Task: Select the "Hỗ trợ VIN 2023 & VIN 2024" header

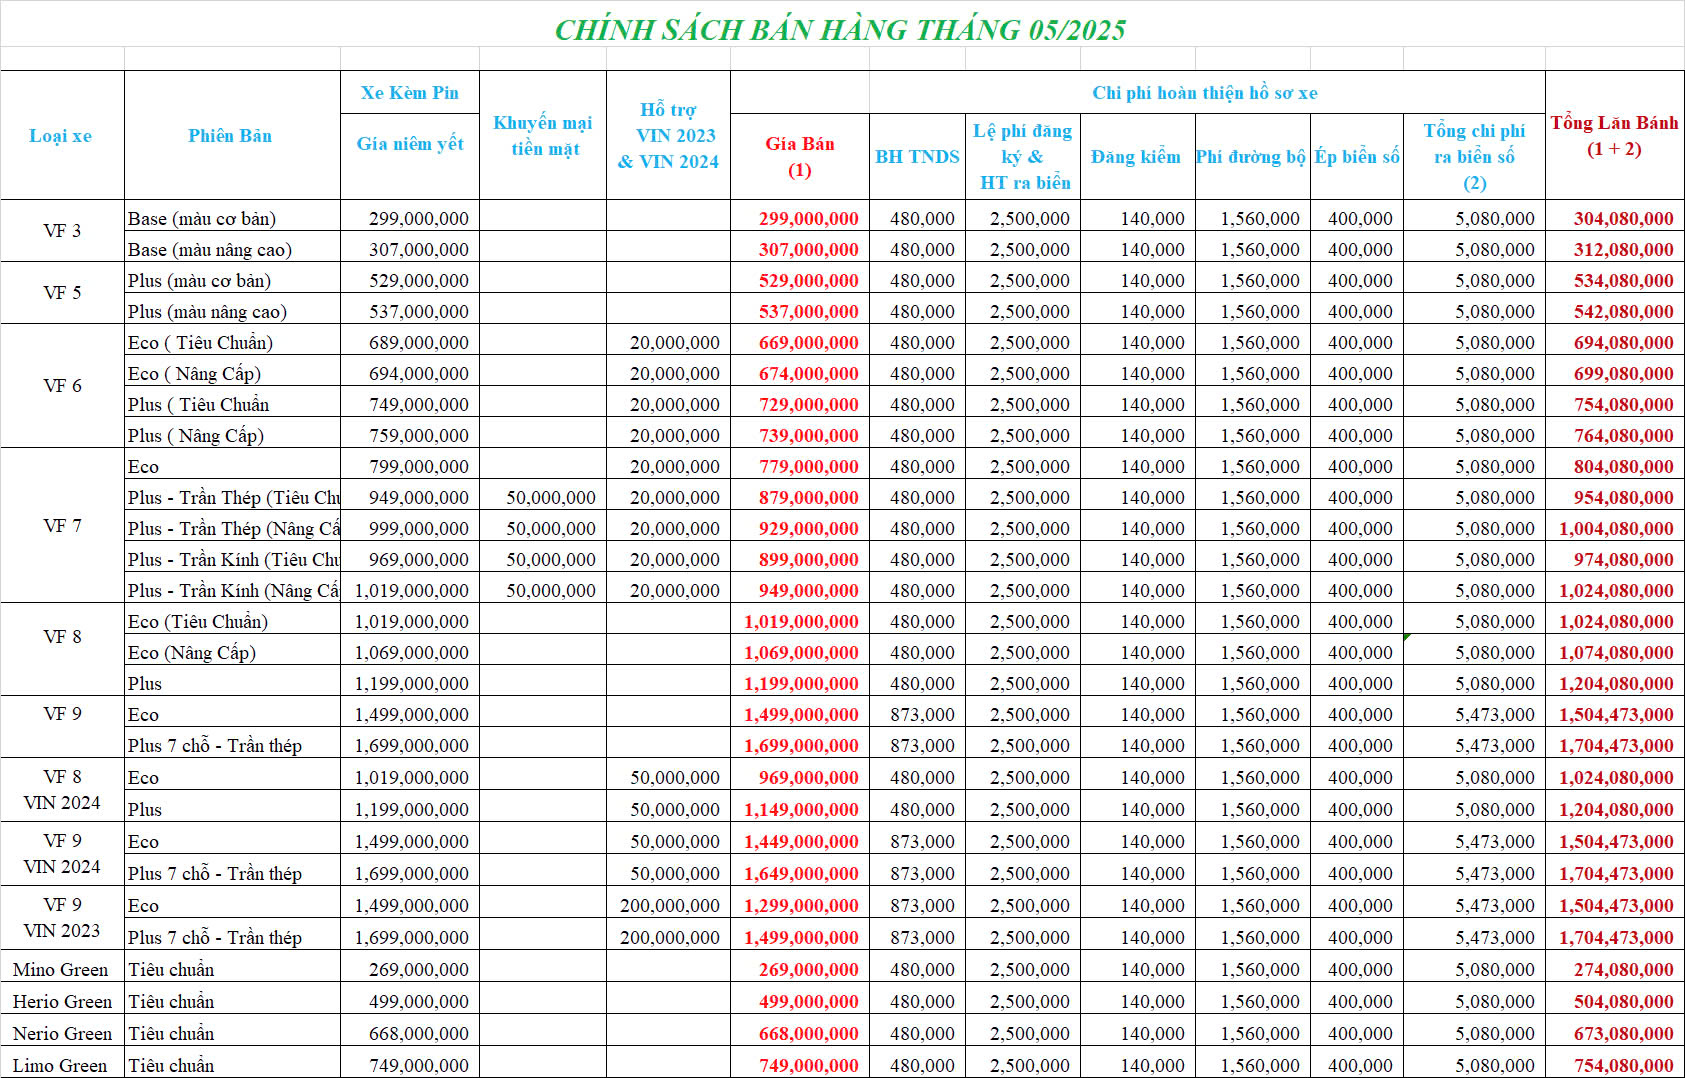Action: coord(668,136)
